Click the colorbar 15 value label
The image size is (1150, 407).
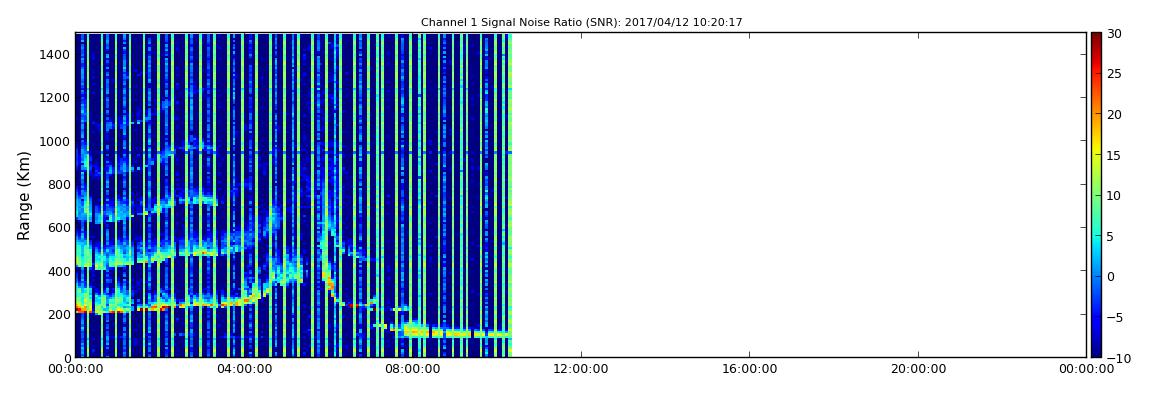click(1114, 155)
